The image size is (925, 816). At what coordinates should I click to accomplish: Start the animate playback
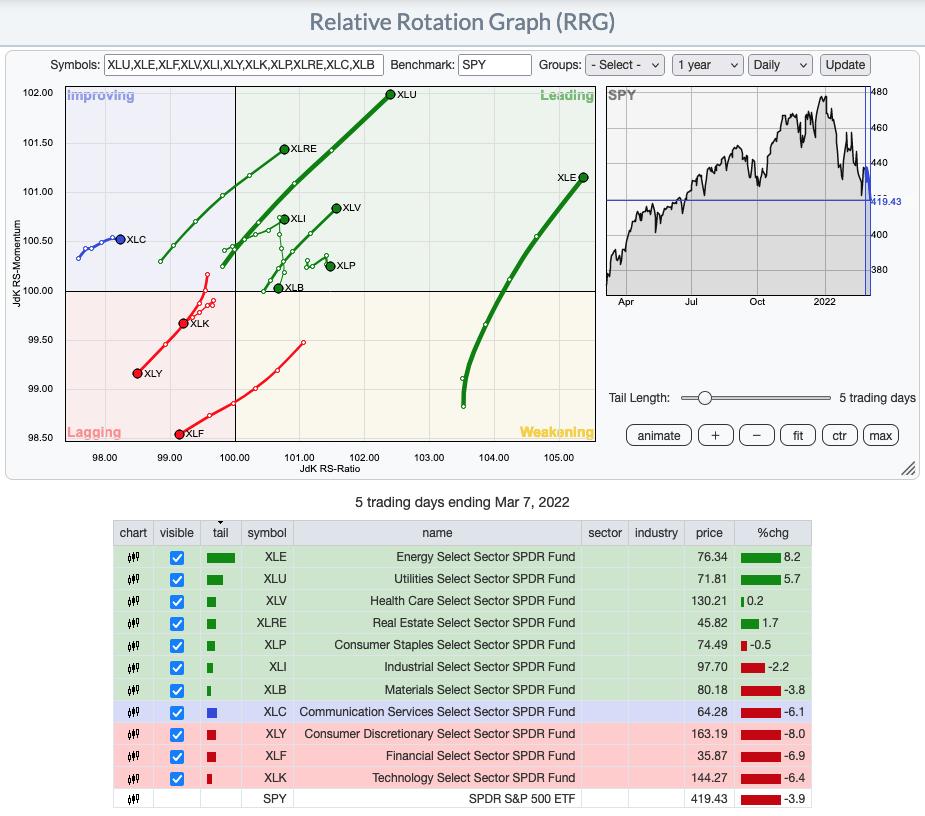point(658,435)
